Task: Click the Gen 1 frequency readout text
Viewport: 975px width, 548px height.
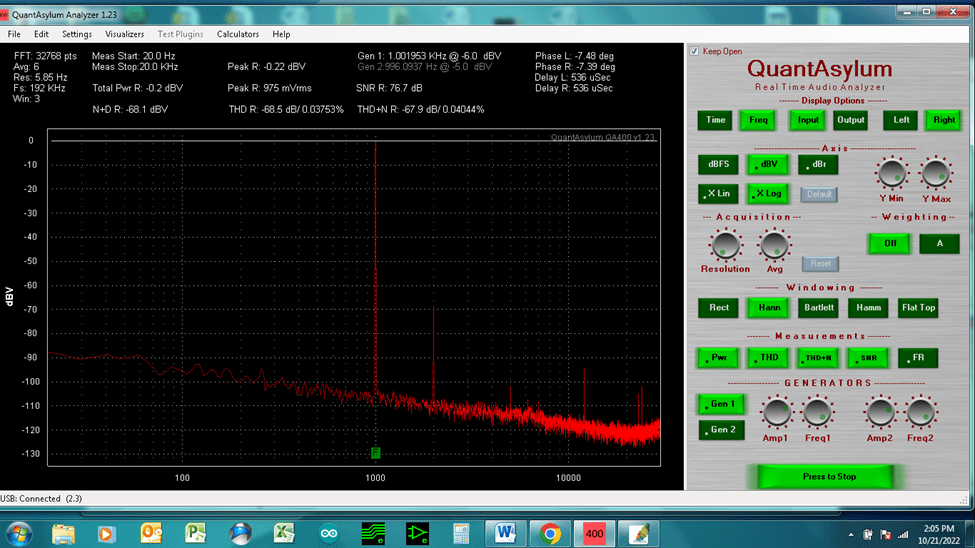Action: pos(429,56)
